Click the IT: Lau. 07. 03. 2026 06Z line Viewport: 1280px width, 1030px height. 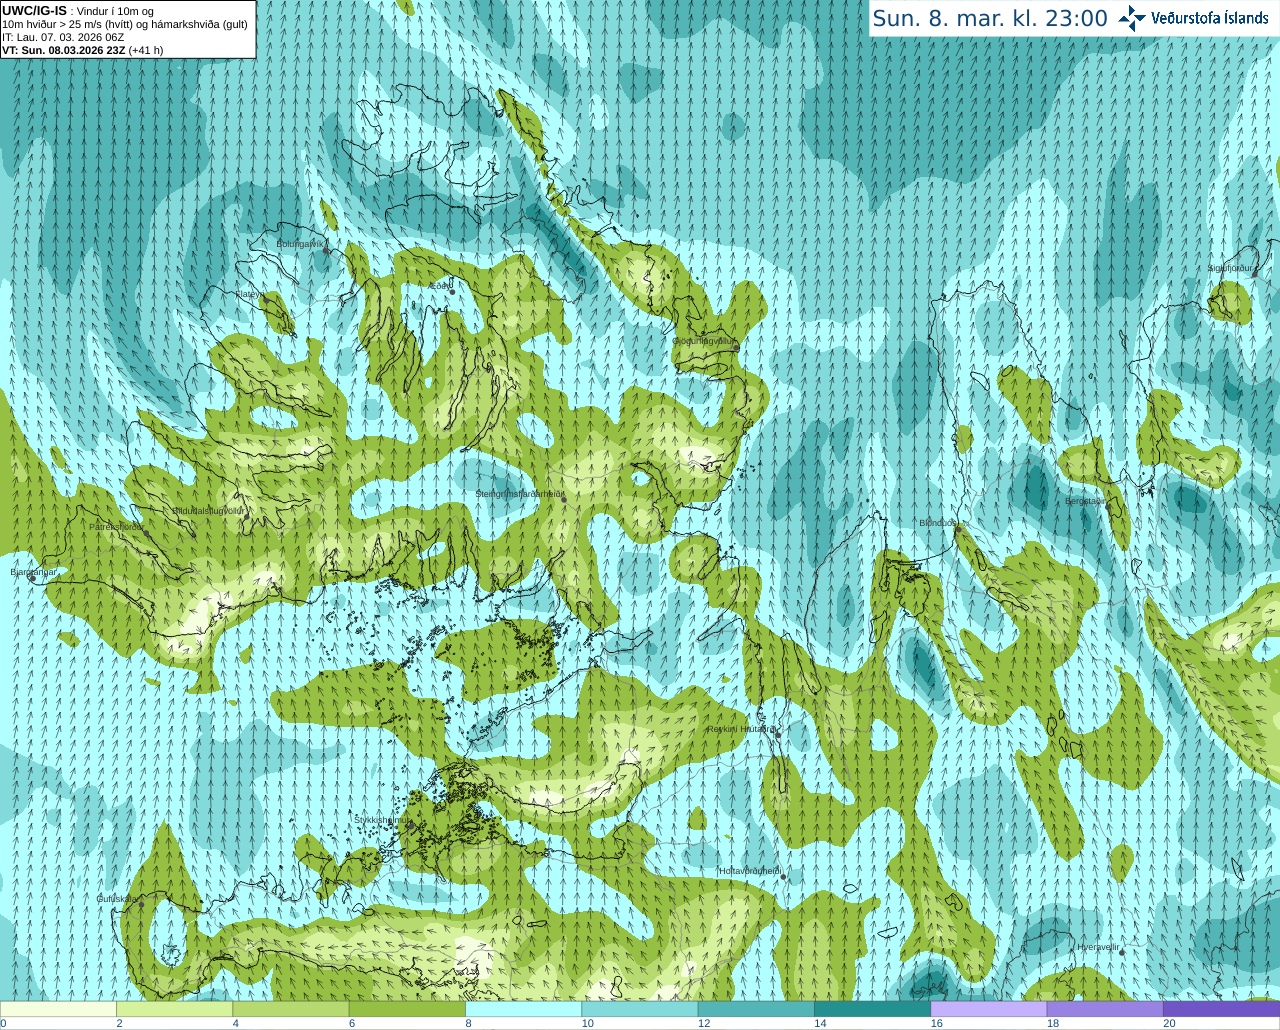63,37
